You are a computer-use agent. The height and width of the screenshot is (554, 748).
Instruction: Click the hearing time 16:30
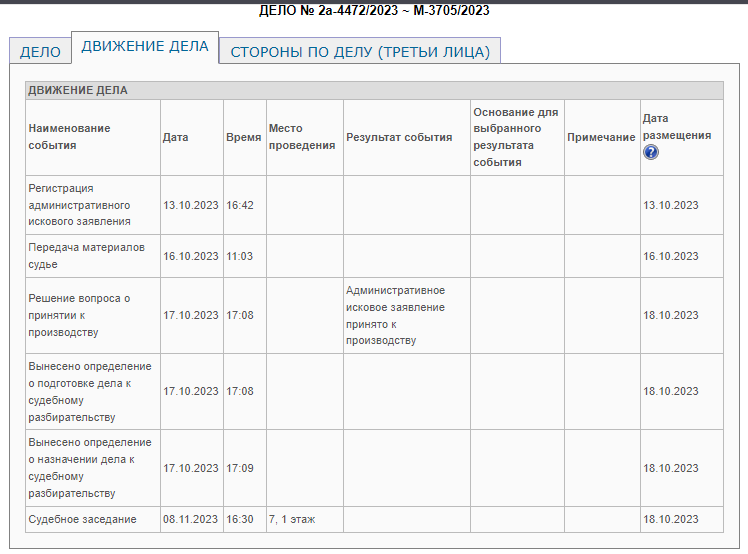tap(239, 519)
